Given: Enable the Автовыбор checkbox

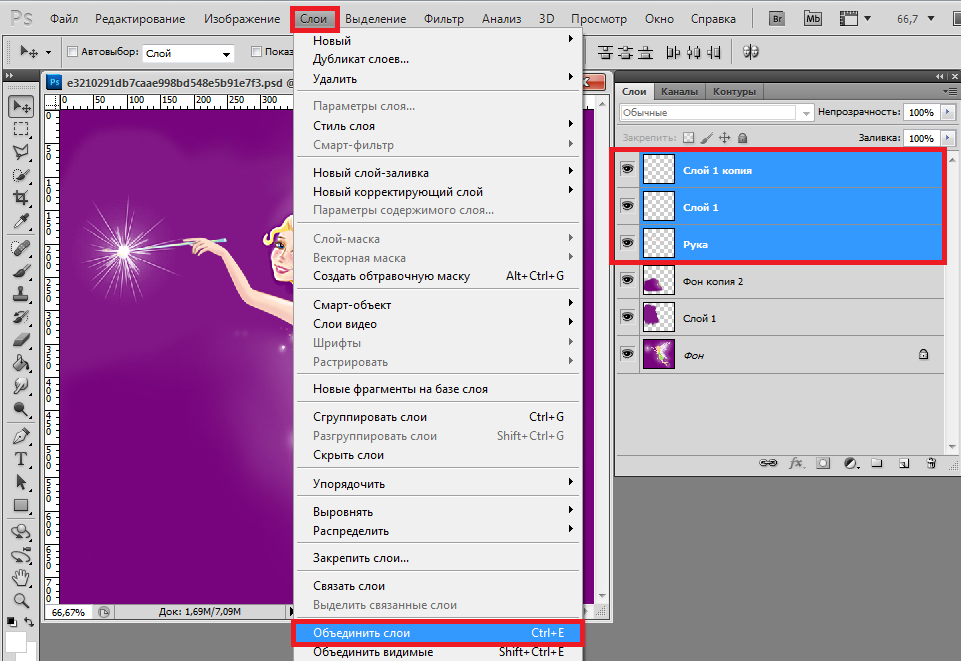Looking at the screenshot, I should click(72, 52).
